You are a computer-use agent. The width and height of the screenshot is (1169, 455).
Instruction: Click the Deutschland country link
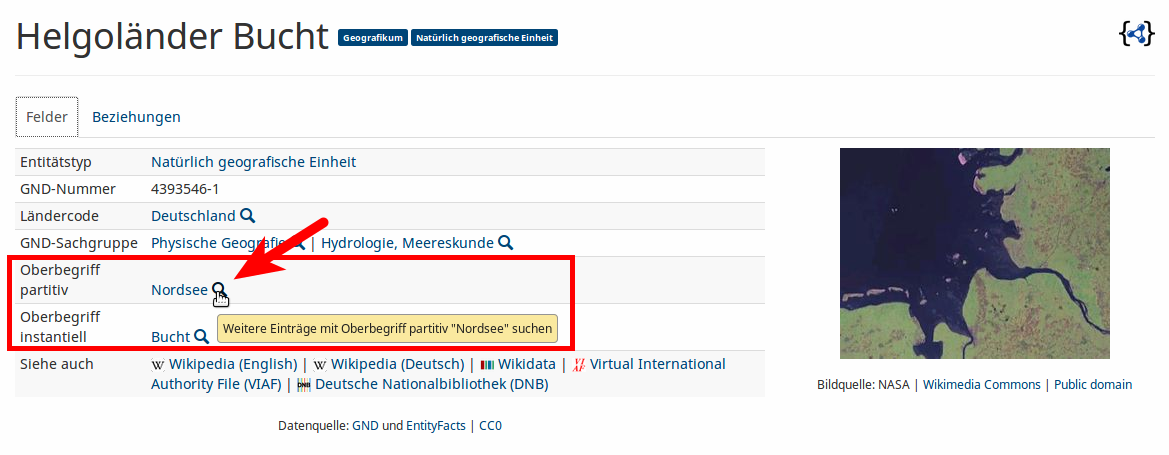(x=193, y=216)
